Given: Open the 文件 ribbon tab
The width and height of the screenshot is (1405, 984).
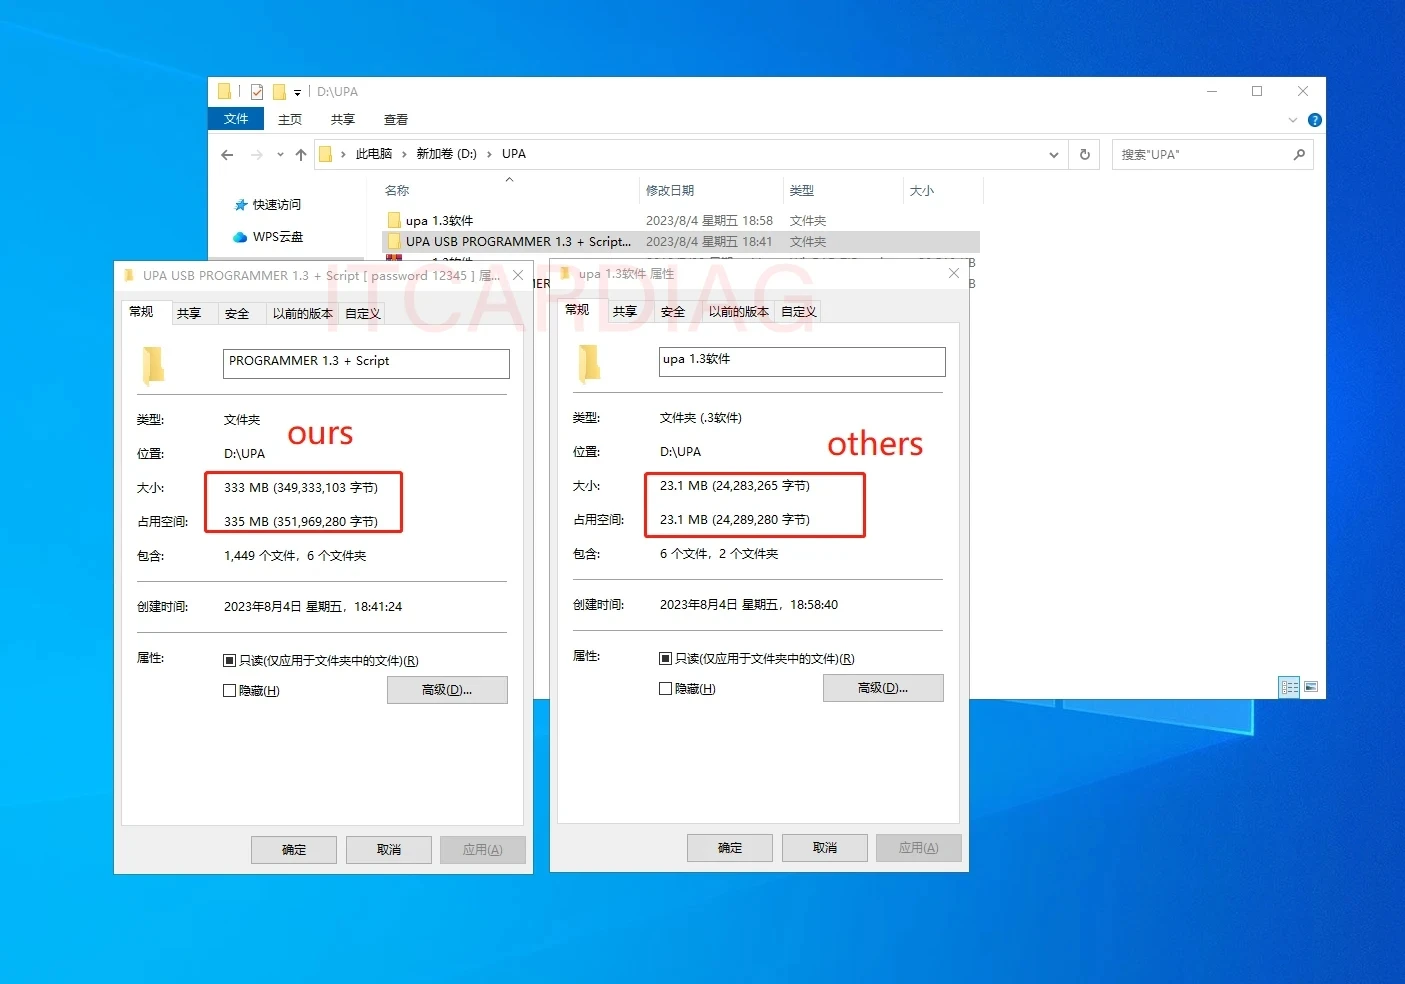Looking at the screenshot, I should (x=236, y=119).
